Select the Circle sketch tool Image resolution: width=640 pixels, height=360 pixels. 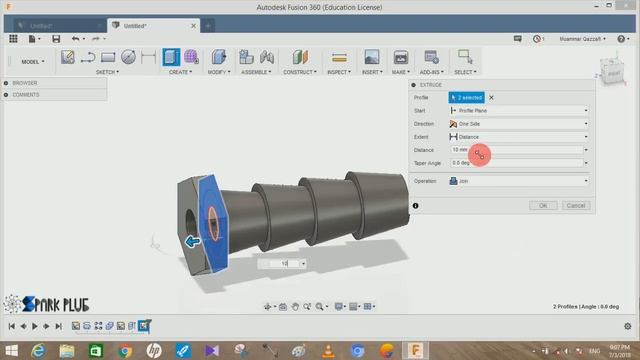tap(128, 57)
